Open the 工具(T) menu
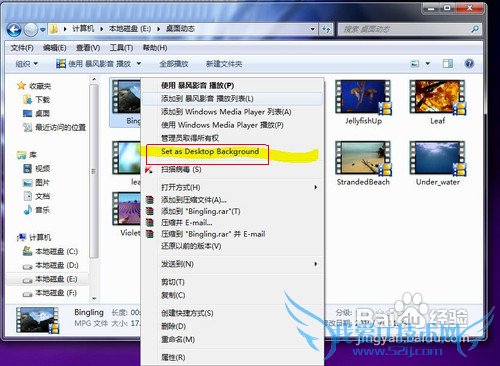Image resolution: width=500 pixels, height=366 pixels. pos(121,48)
